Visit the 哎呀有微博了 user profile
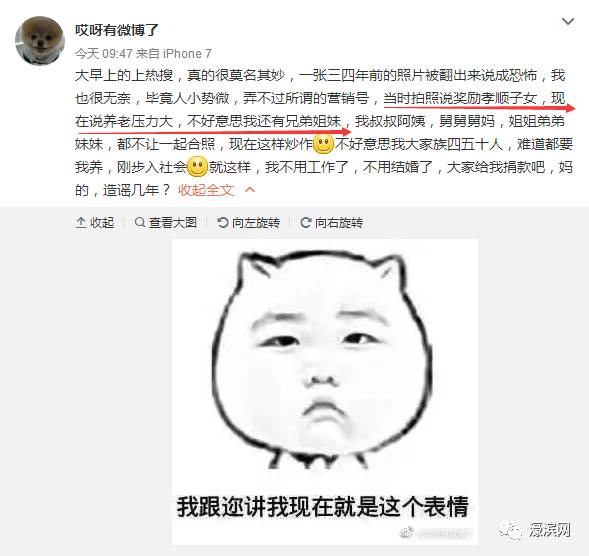Screen dimensions: 589x556 coord(117,30)
